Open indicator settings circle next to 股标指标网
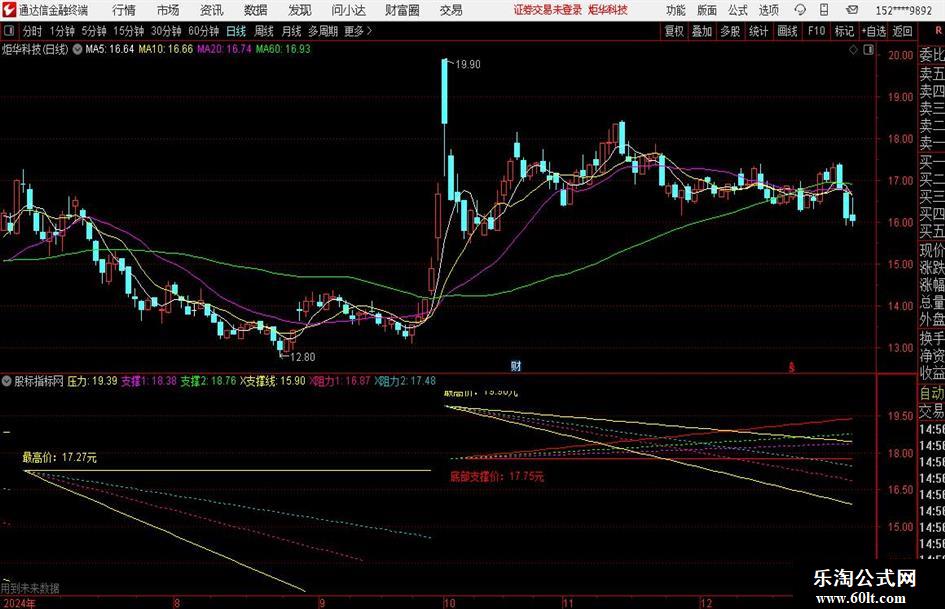 7,381
